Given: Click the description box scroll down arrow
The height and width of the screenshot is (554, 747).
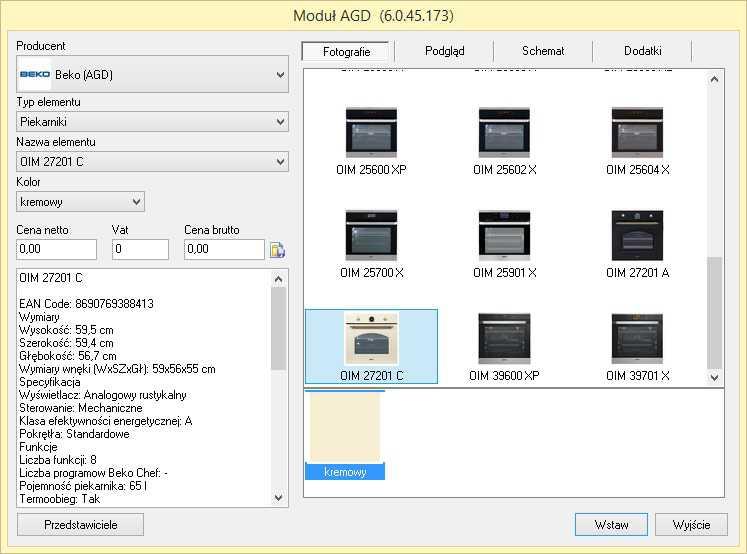Looking at the screenshot, I should [279, 498].
